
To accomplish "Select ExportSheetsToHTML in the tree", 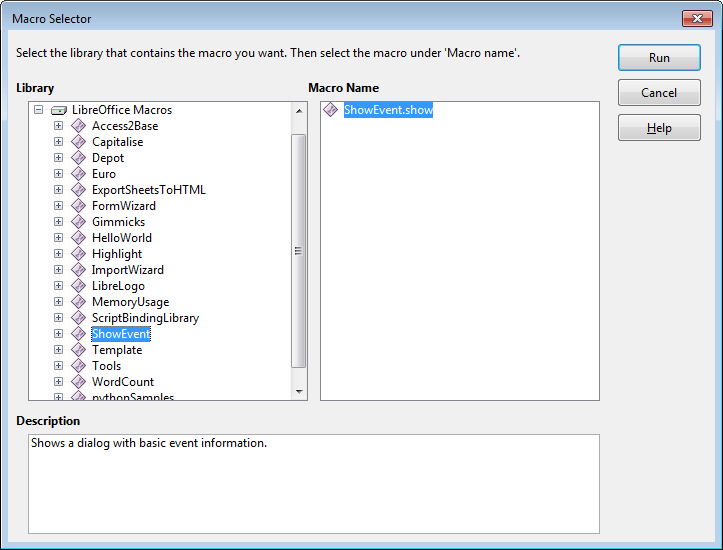I will [148, 189].
